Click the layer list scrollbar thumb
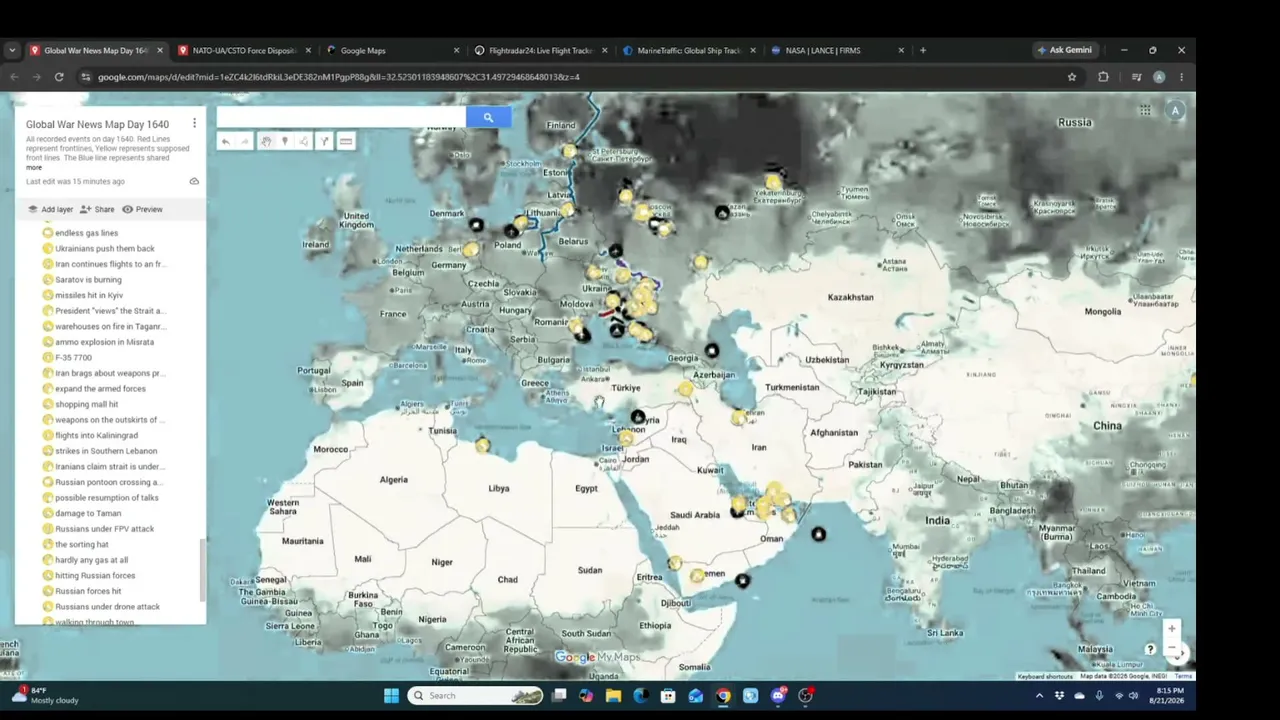The image size is (1280, 720). tap(203, 571)
